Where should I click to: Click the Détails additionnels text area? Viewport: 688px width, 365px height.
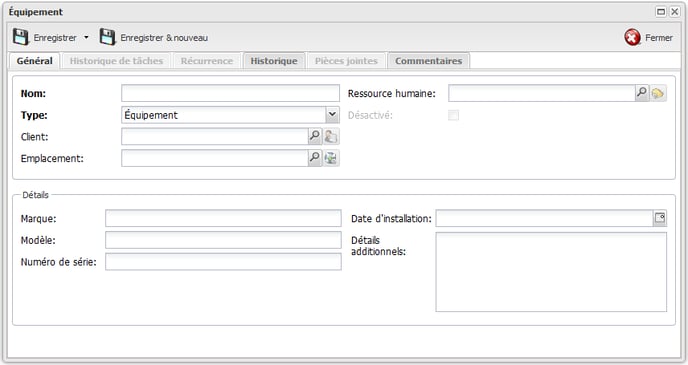(551, 272)
